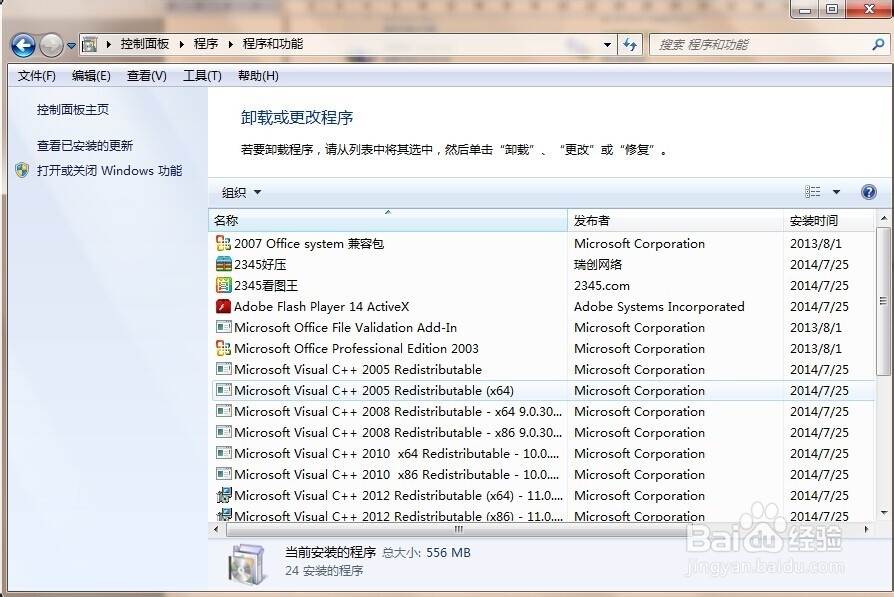Image resolution: width=894 pixels, height=597 pixels.
Task: Sort by 发布者 column header
Action: click(x=676, y=221)
